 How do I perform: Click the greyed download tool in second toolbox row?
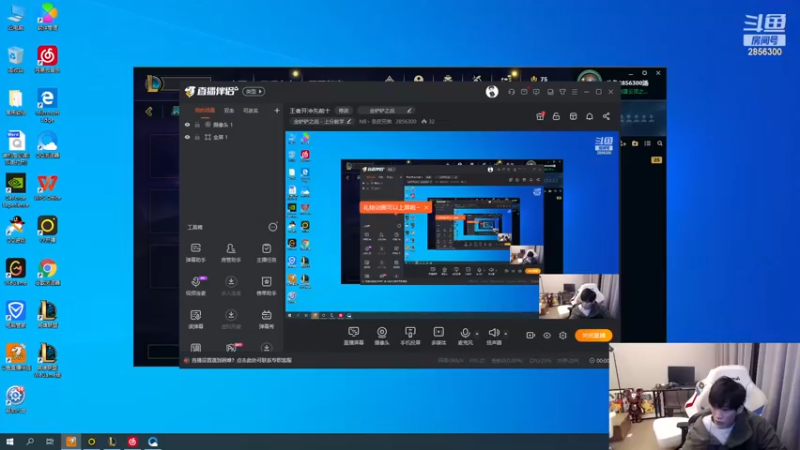pyautogui.click(x=231, y=286)
